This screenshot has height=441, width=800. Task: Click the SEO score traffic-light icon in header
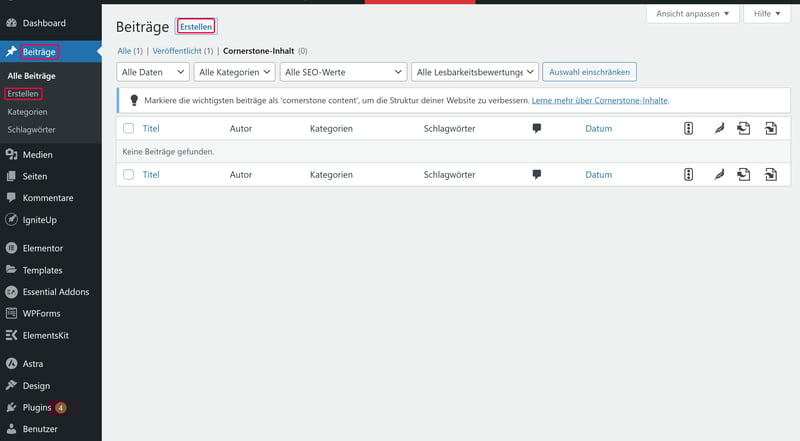pyautogui.click(x=688, y=128)
